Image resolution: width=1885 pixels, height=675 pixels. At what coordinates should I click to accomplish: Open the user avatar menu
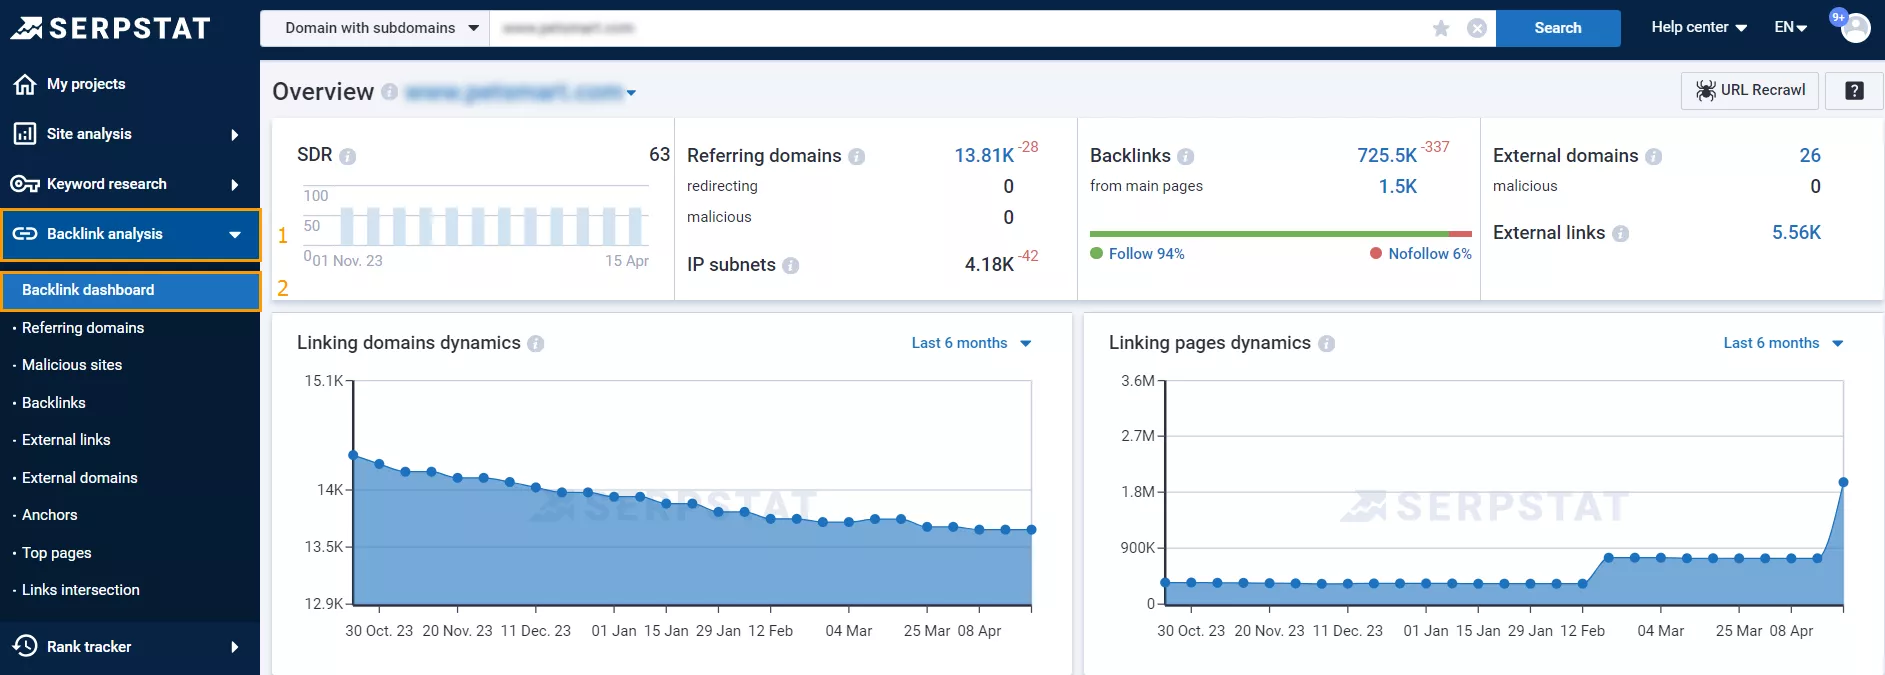tap(1855, 27)
